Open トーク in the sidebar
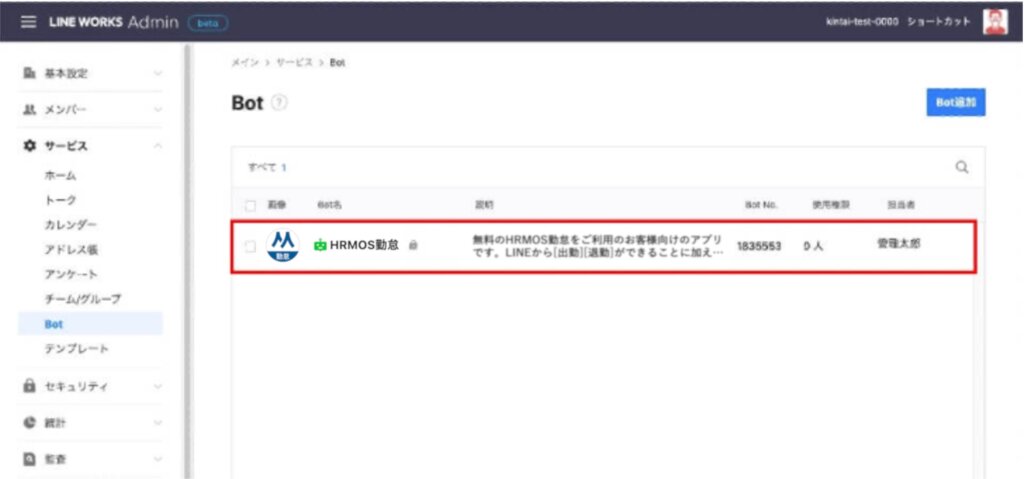Screen dimensions: 1024x479 click(x=62, y=200)
